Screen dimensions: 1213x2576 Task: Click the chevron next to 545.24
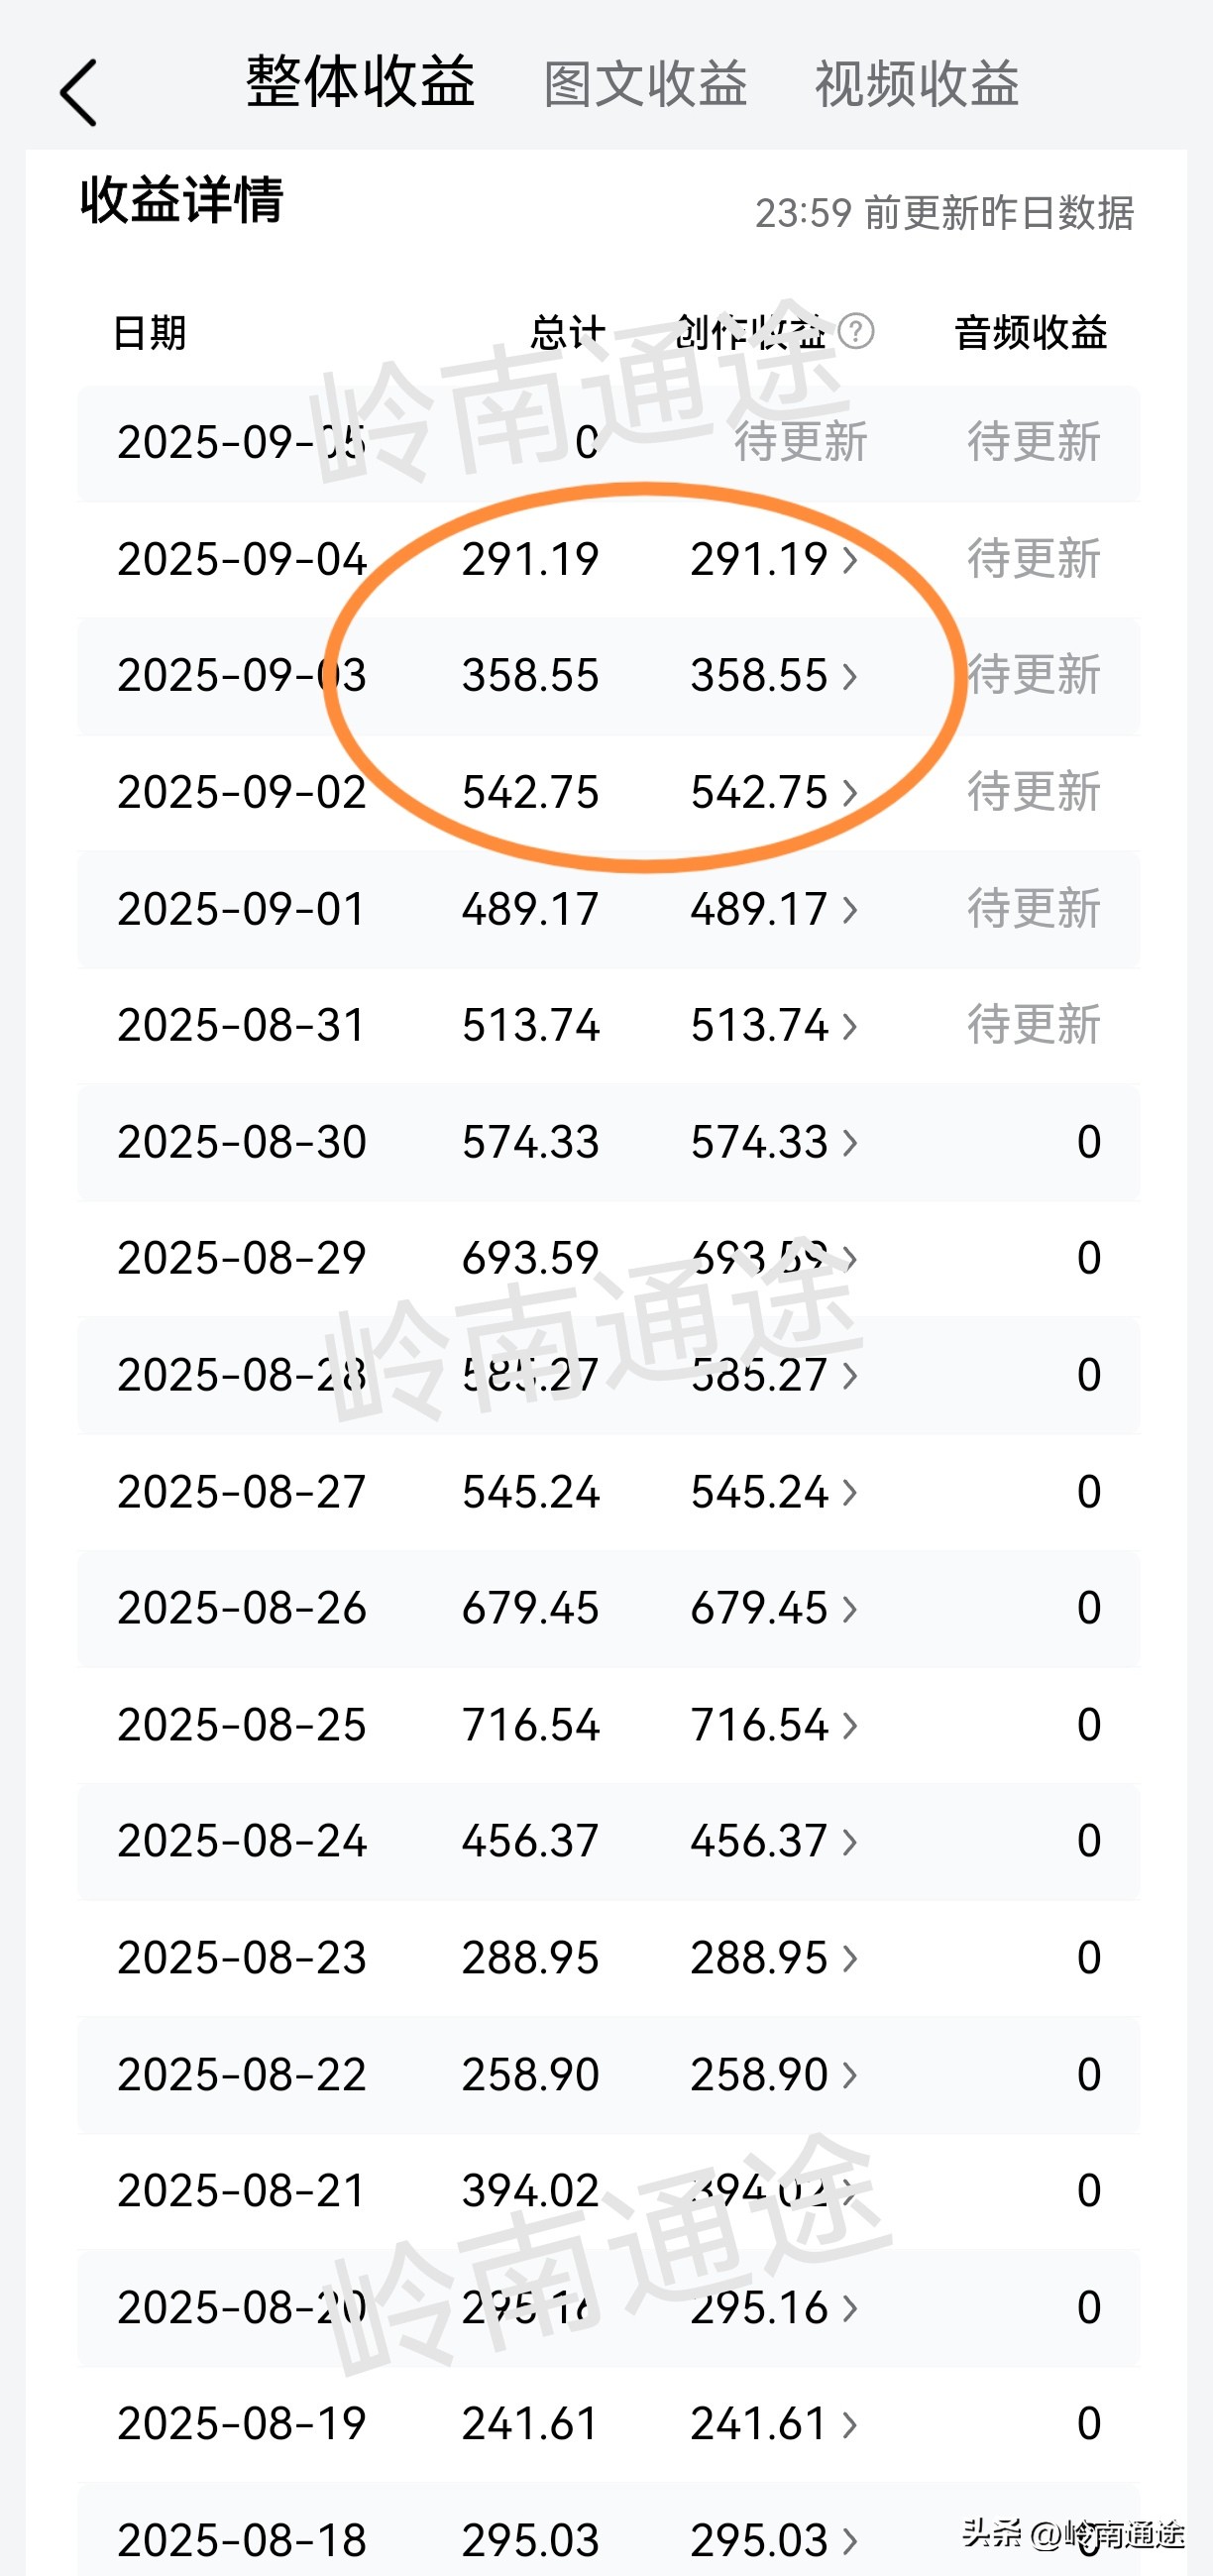pyautogui.click(x=850, y=1493)
